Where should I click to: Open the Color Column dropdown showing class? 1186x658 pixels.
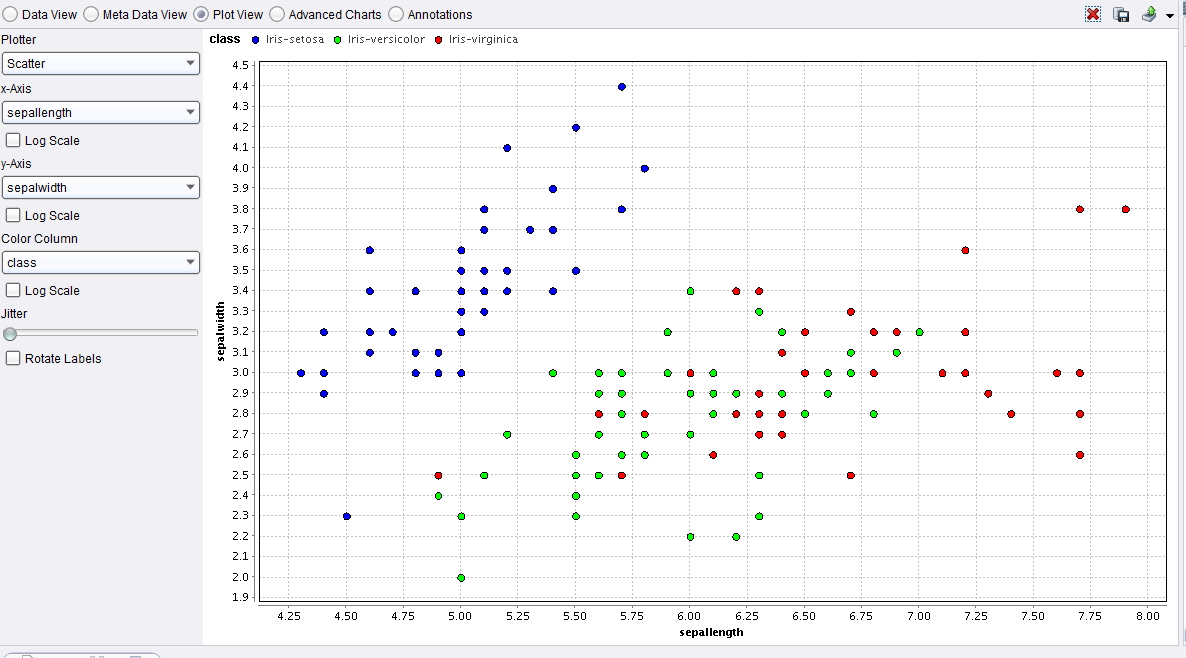click(101, 262)
